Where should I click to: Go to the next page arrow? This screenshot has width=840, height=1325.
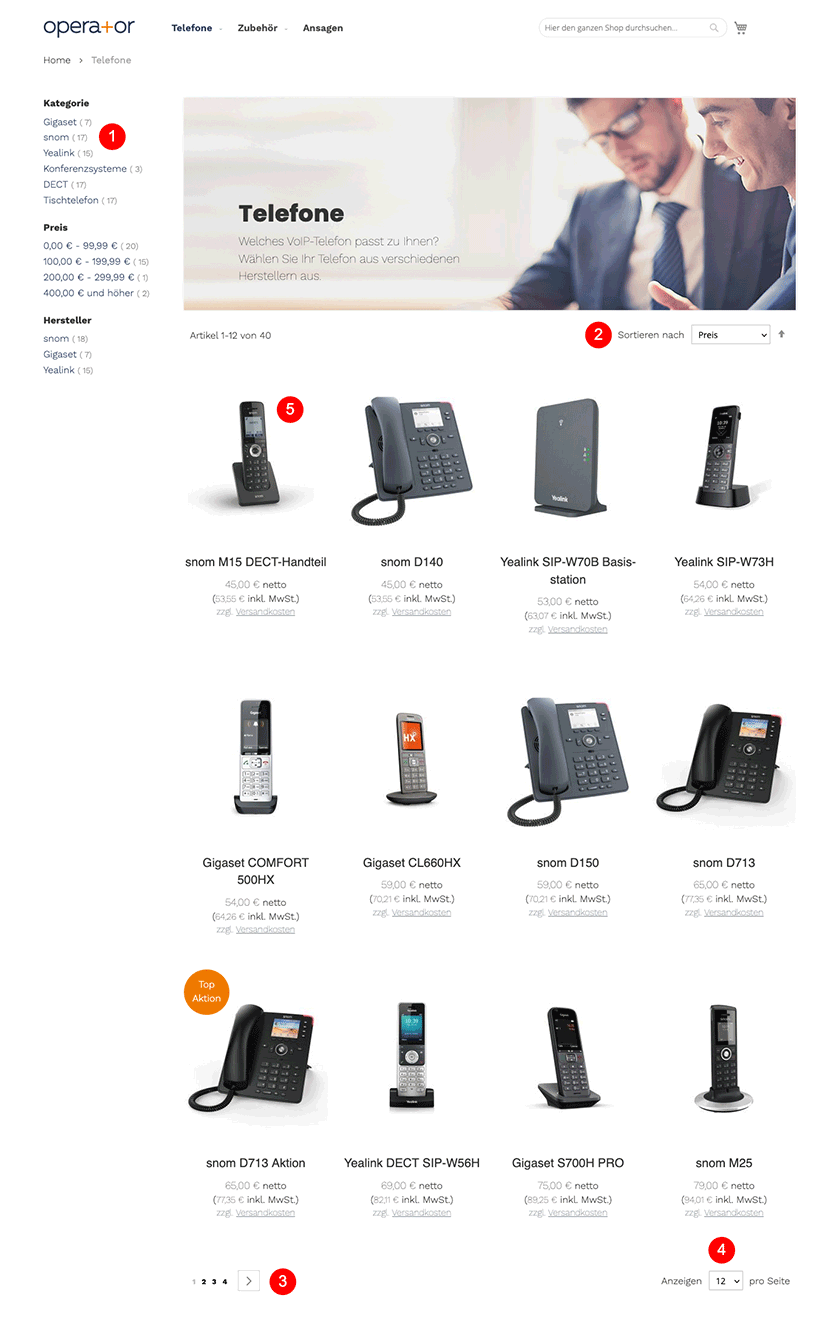tap(249, 1281)
